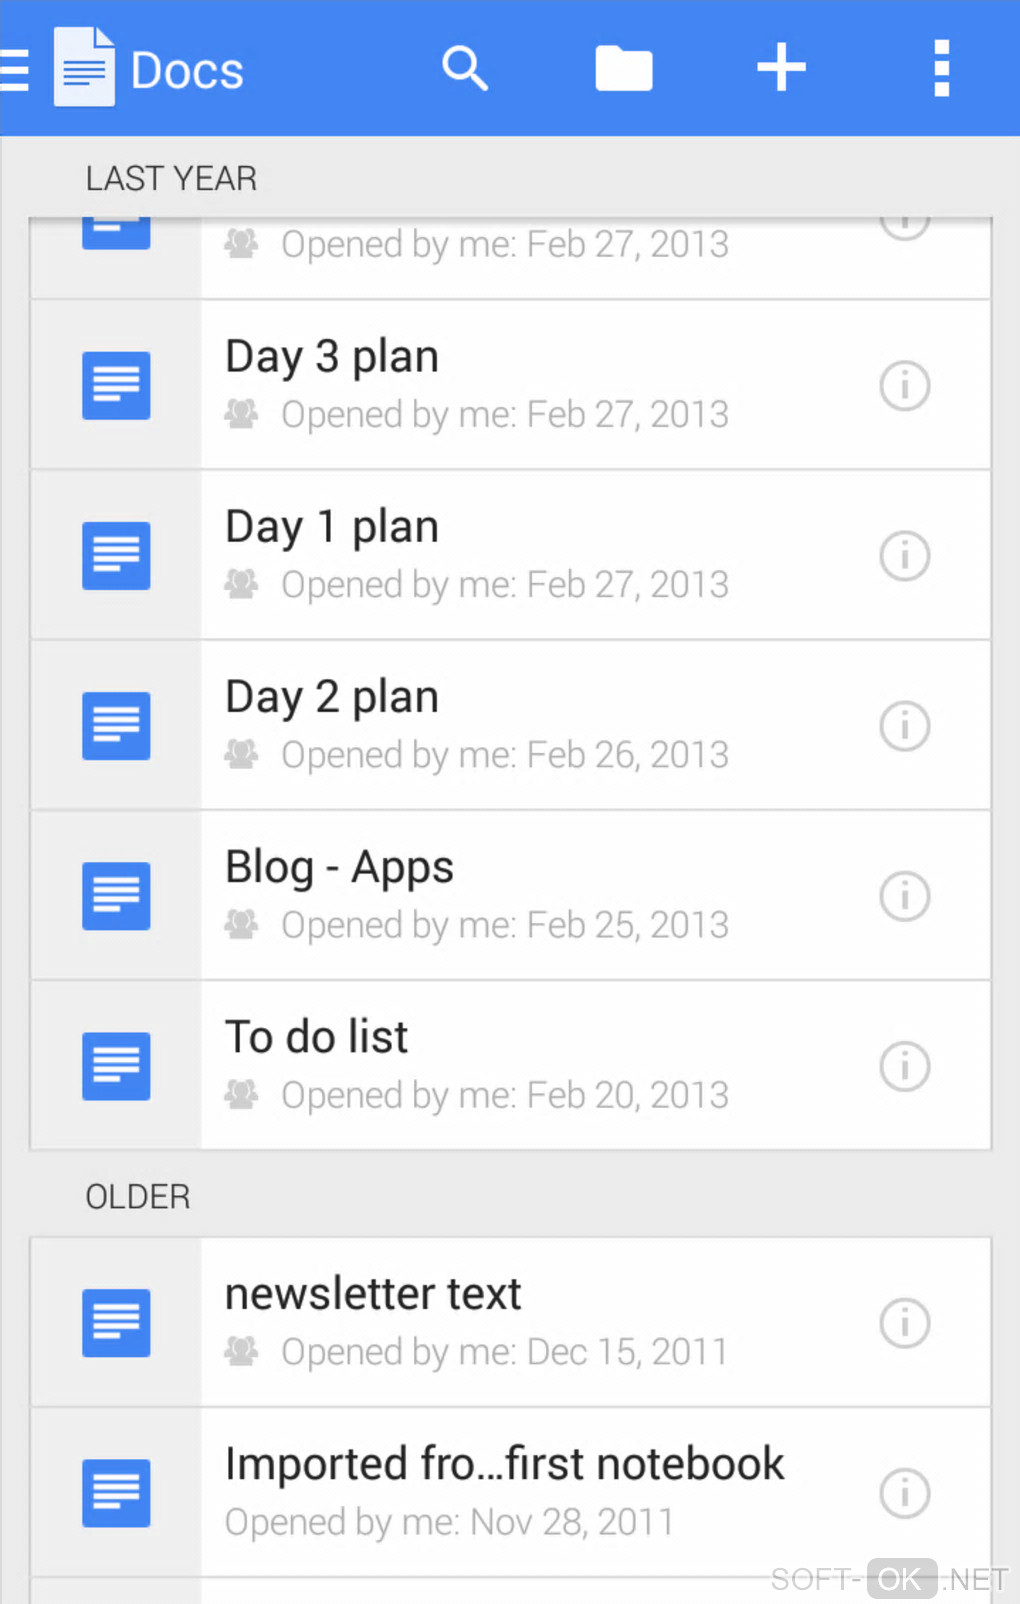Tap the Day 2 plan file icon
The image size is (1020, 1604).
[x=116, y=725]
